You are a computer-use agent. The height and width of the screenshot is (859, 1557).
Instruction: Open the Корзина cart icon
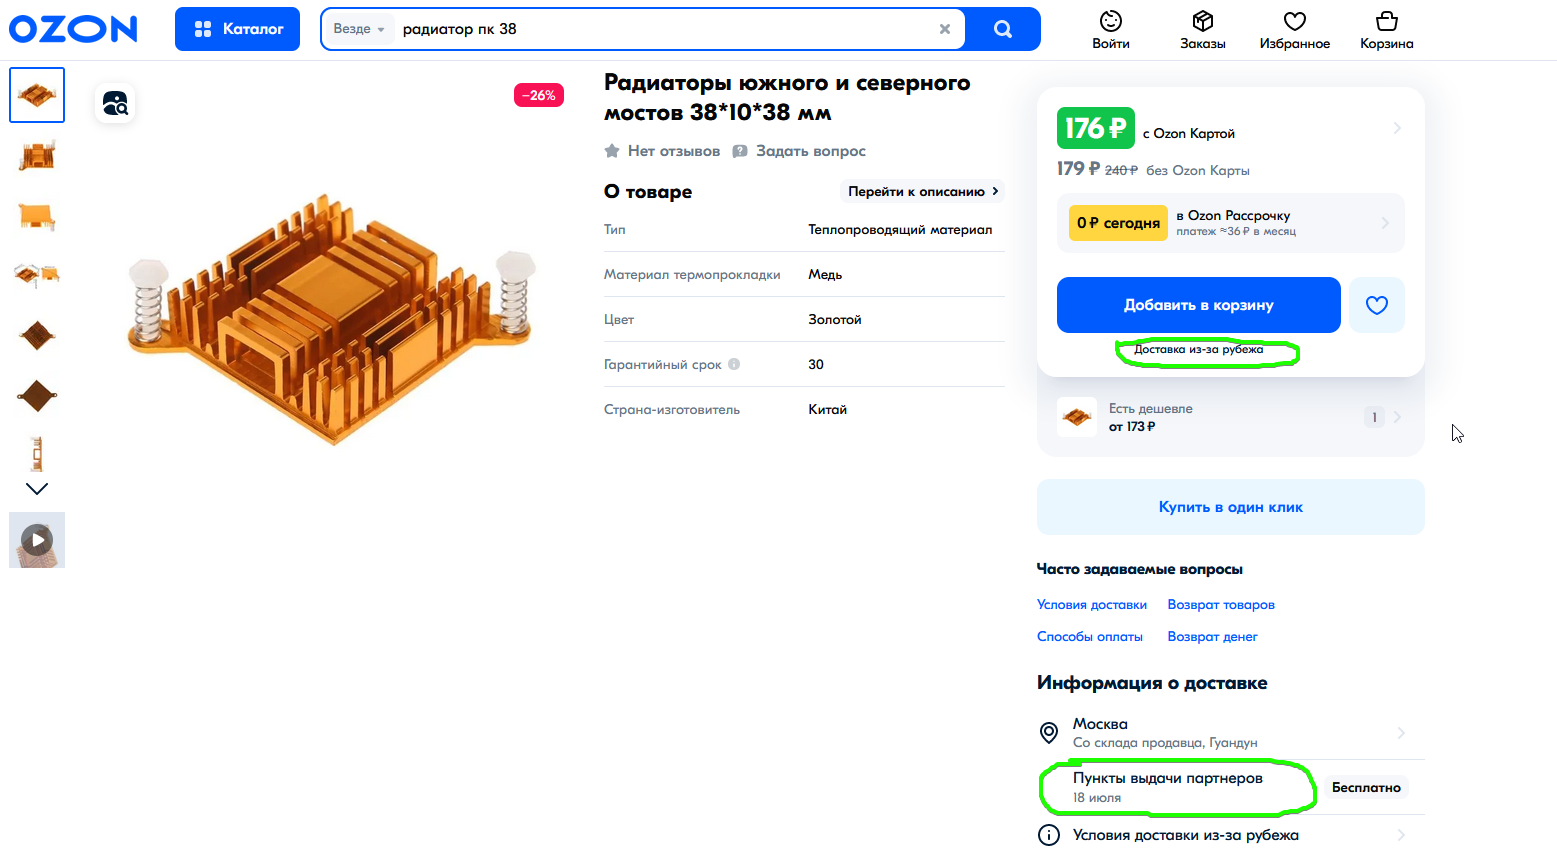[1386, 29]
